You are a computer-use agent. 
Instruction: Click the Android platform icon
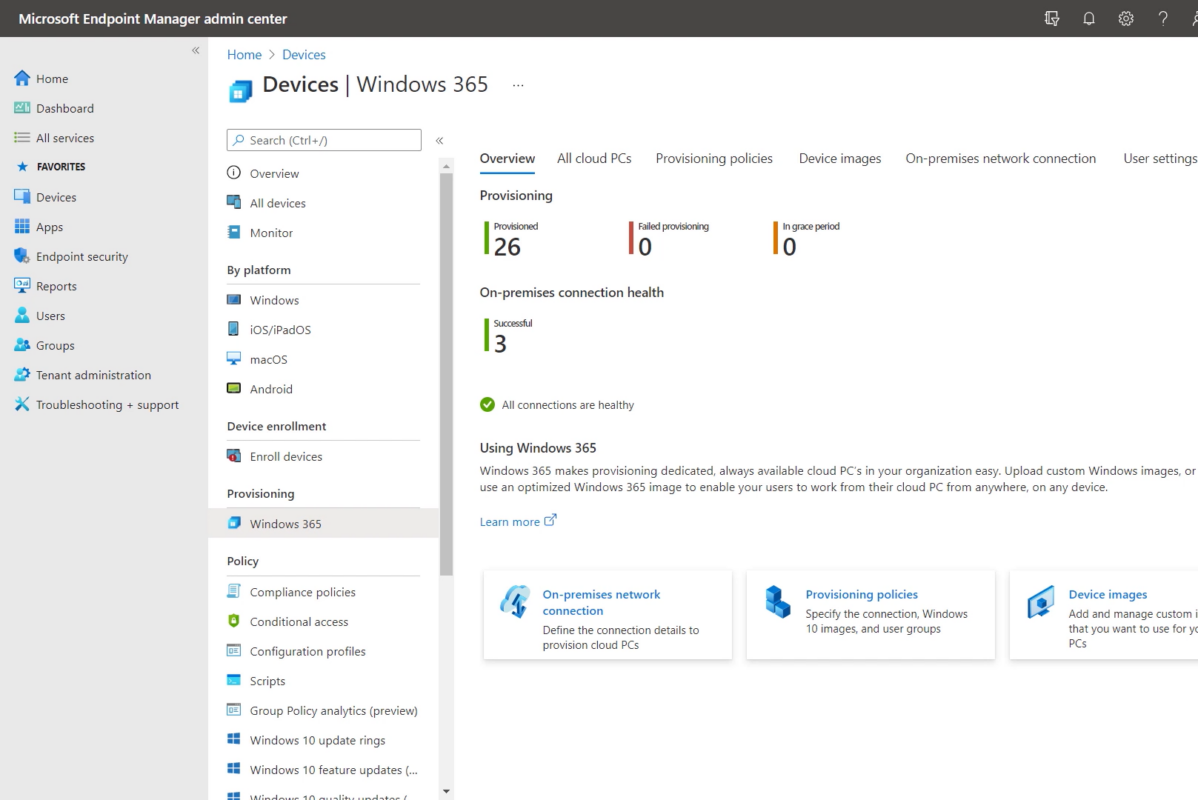pos(234,388)
